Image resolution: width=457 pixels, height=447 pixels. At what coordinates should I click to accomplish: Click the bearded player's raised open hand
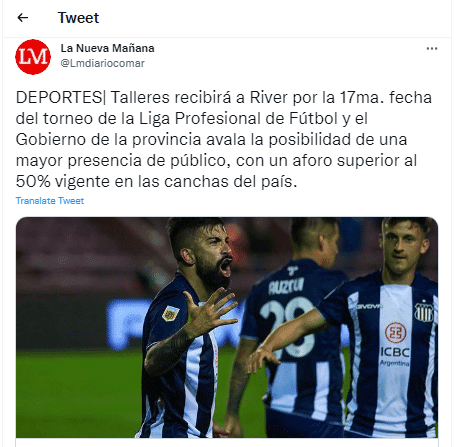(x=211, y=312)
